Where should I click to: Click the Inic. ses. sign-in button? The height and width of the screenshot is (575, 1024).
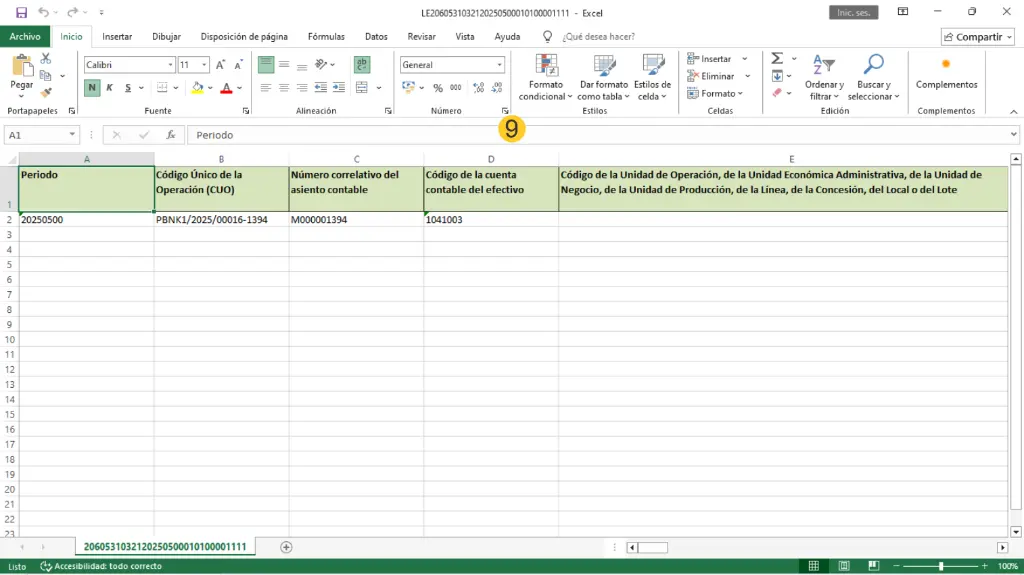854,13
